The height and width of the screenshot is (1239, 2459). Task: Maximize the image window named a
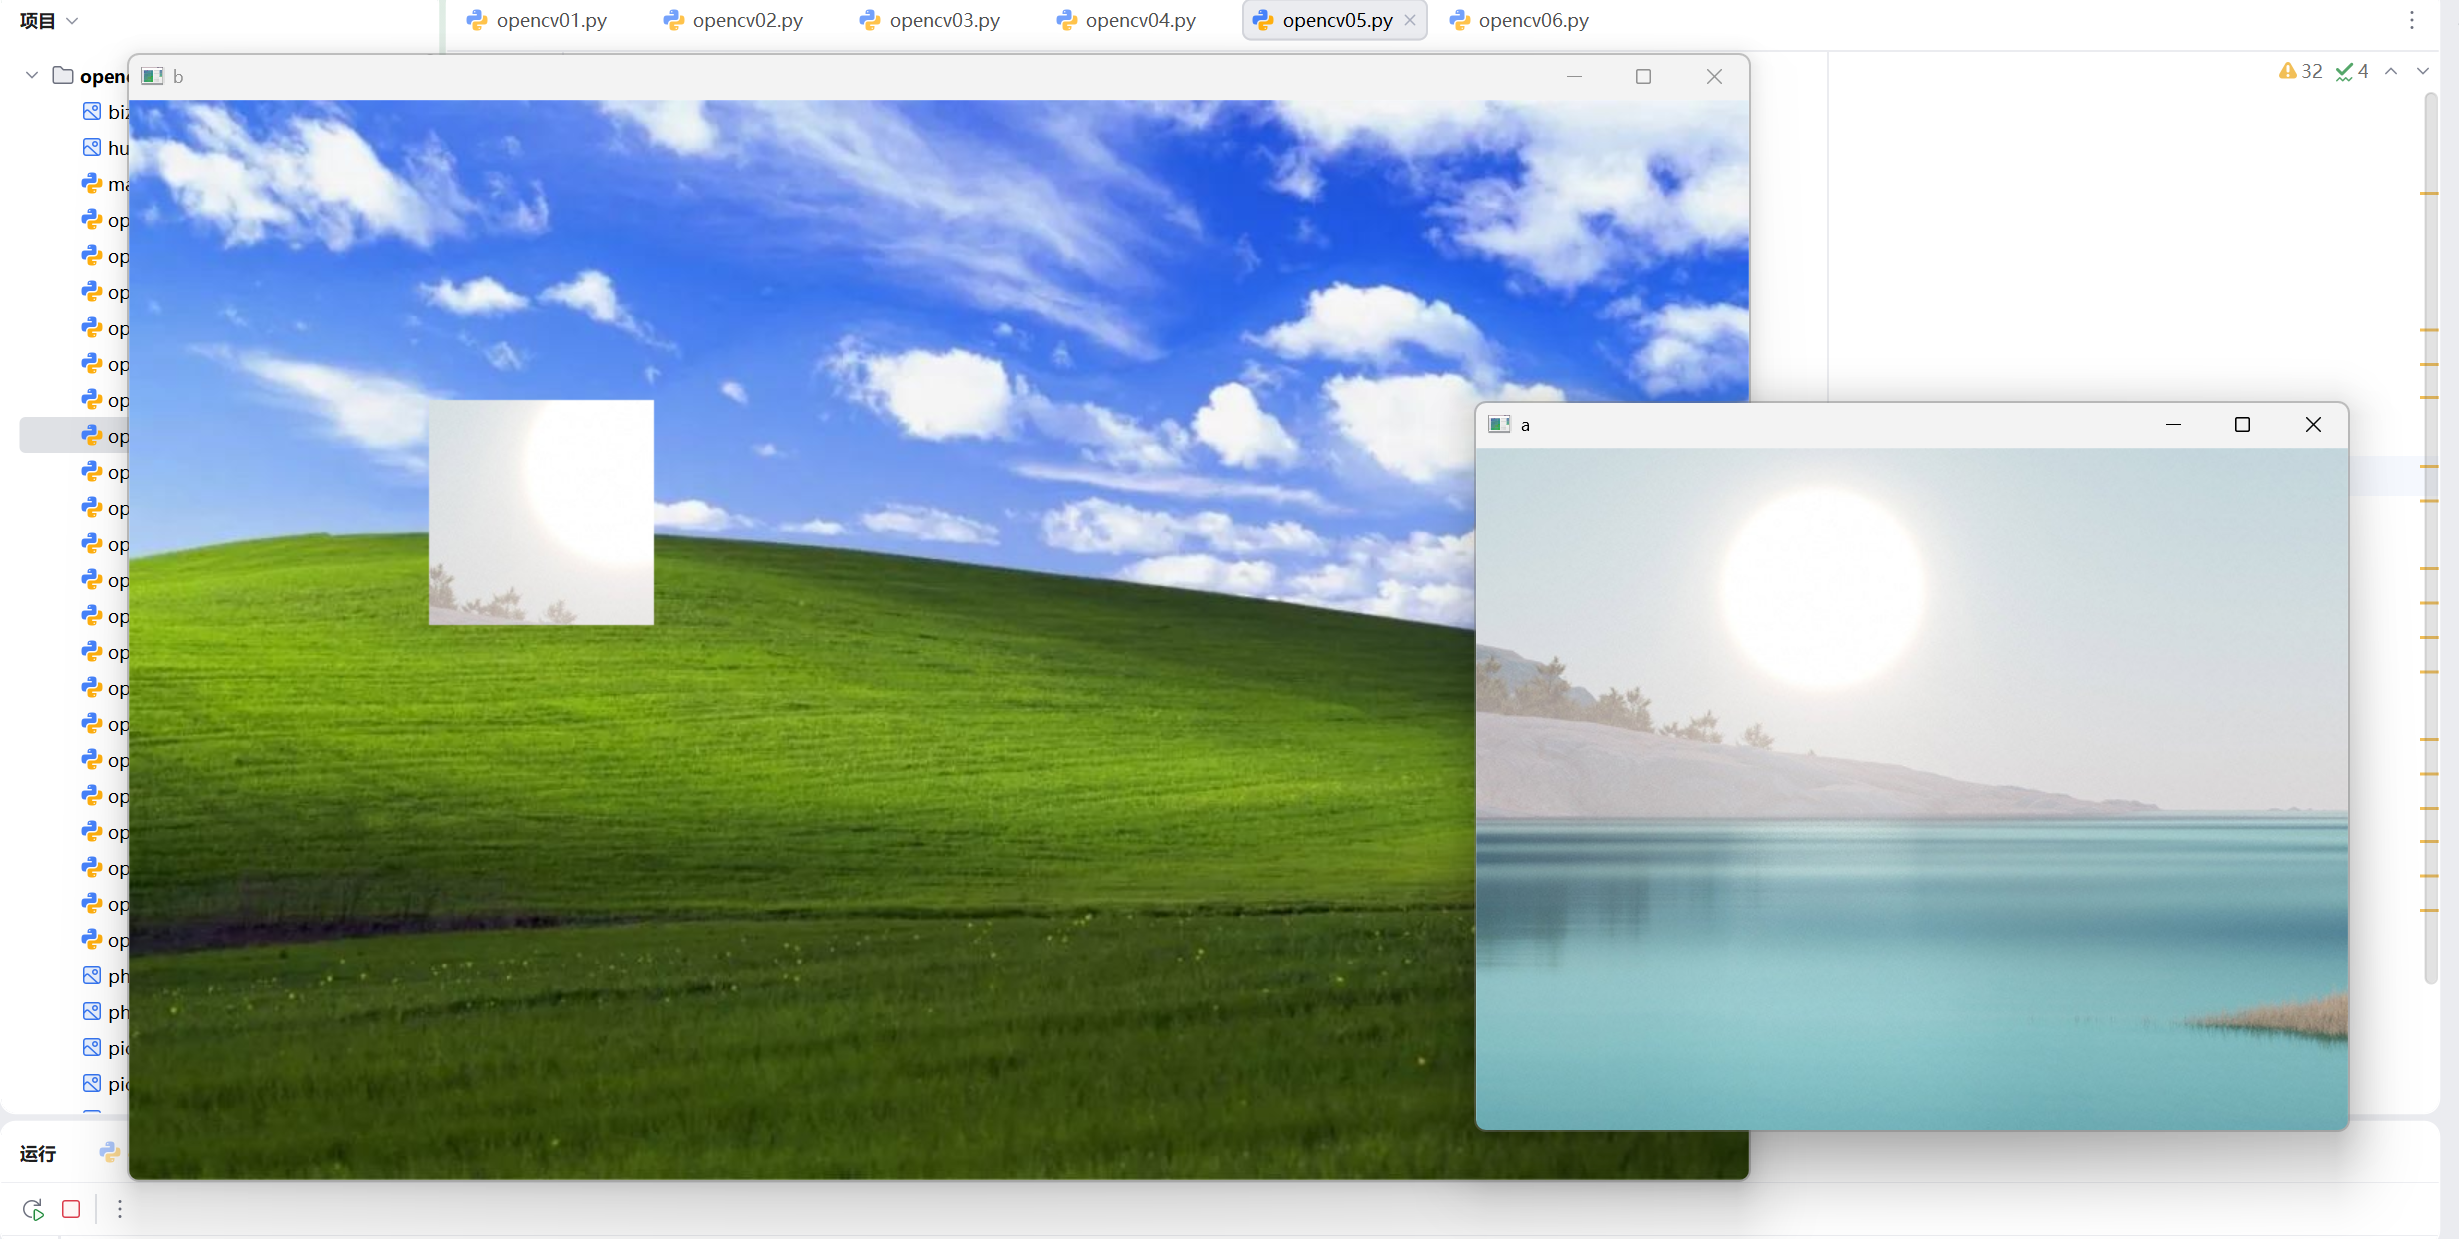(2242, 425)
